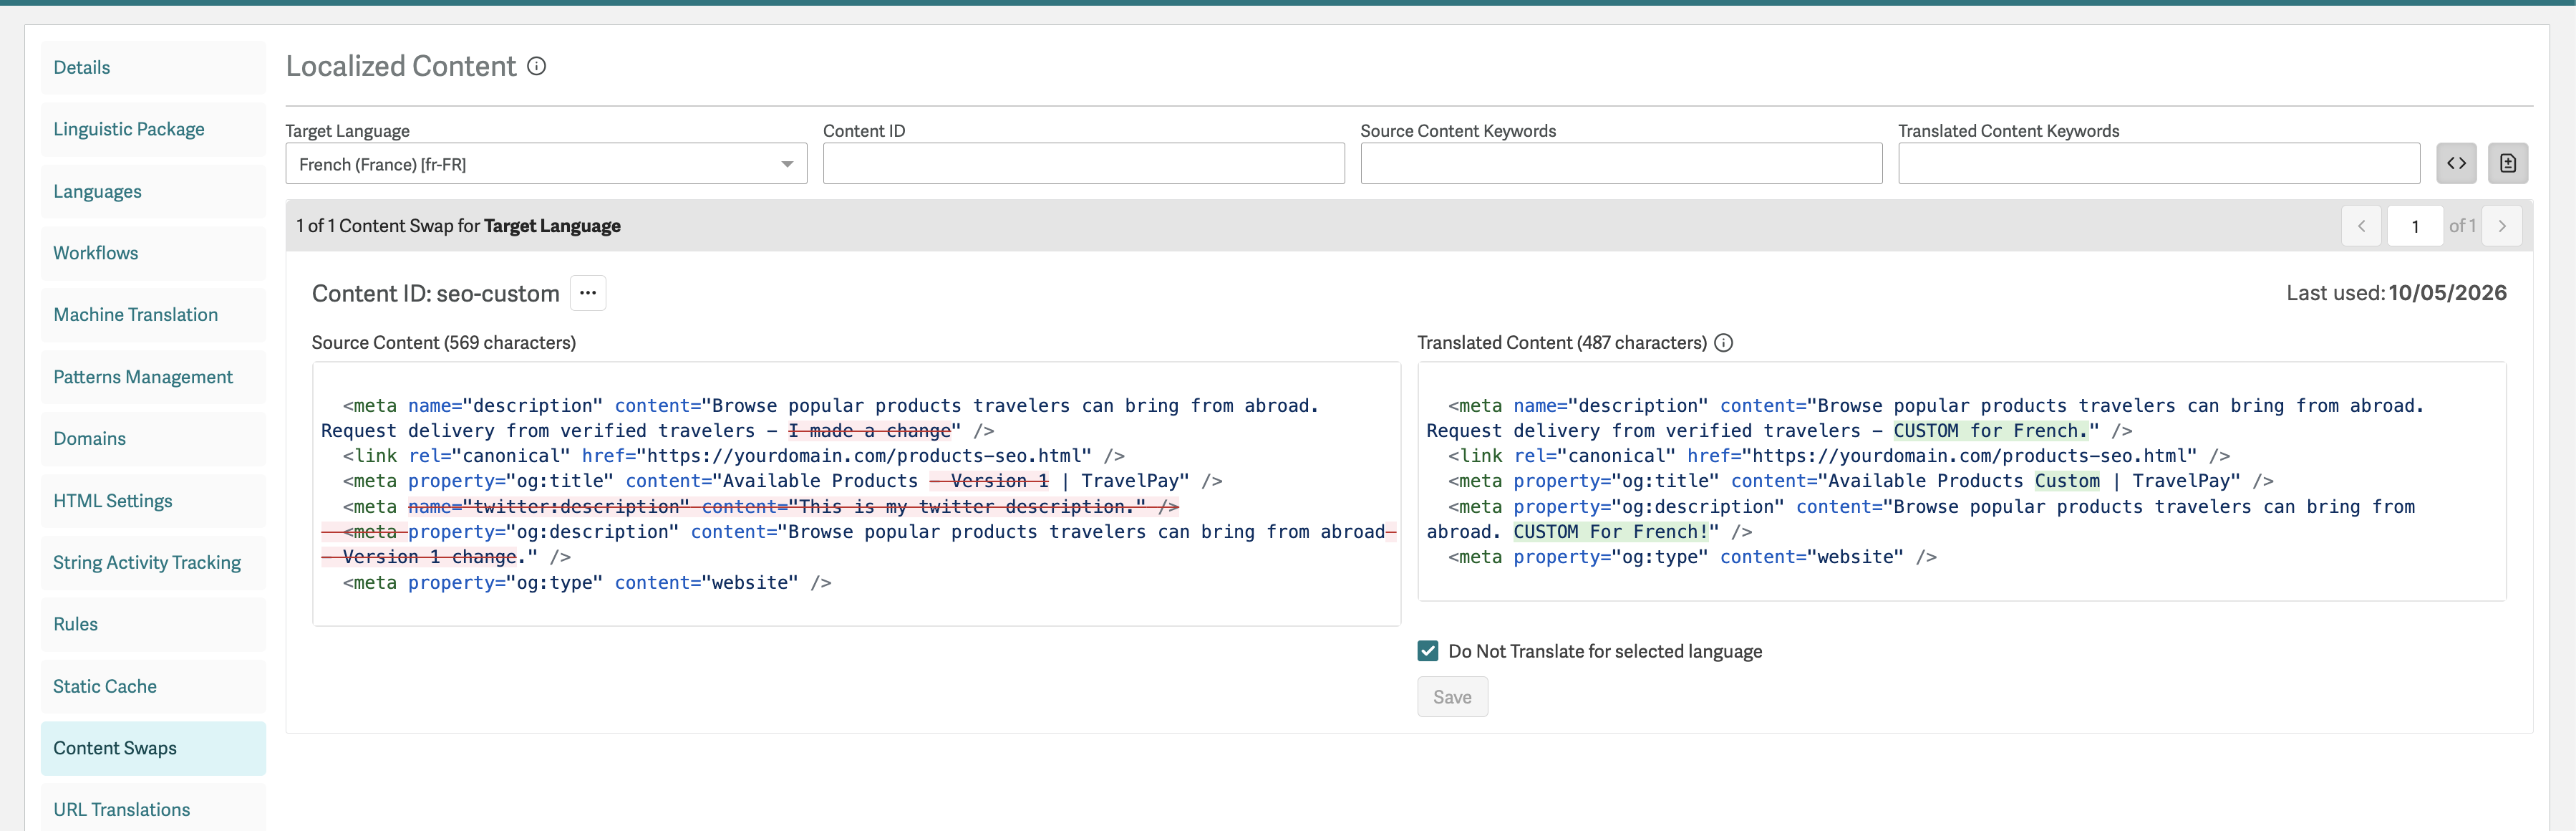Image resolution: width=2576 pixels, height=831 pixels.
Task: Click the Content ID input field
Action: 1083,164
